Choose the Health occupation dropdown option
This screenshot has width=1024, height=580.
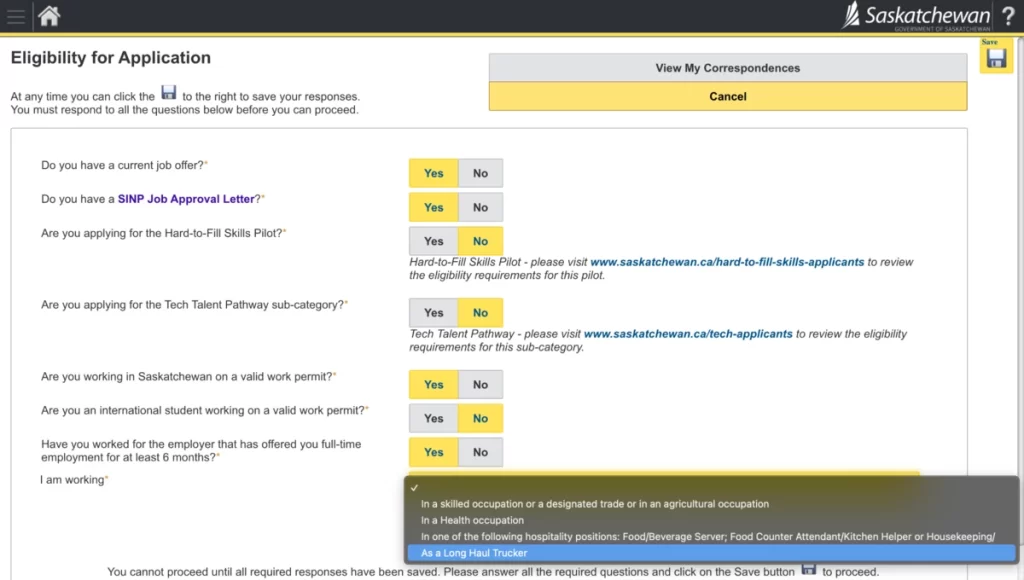click(472, 520)
